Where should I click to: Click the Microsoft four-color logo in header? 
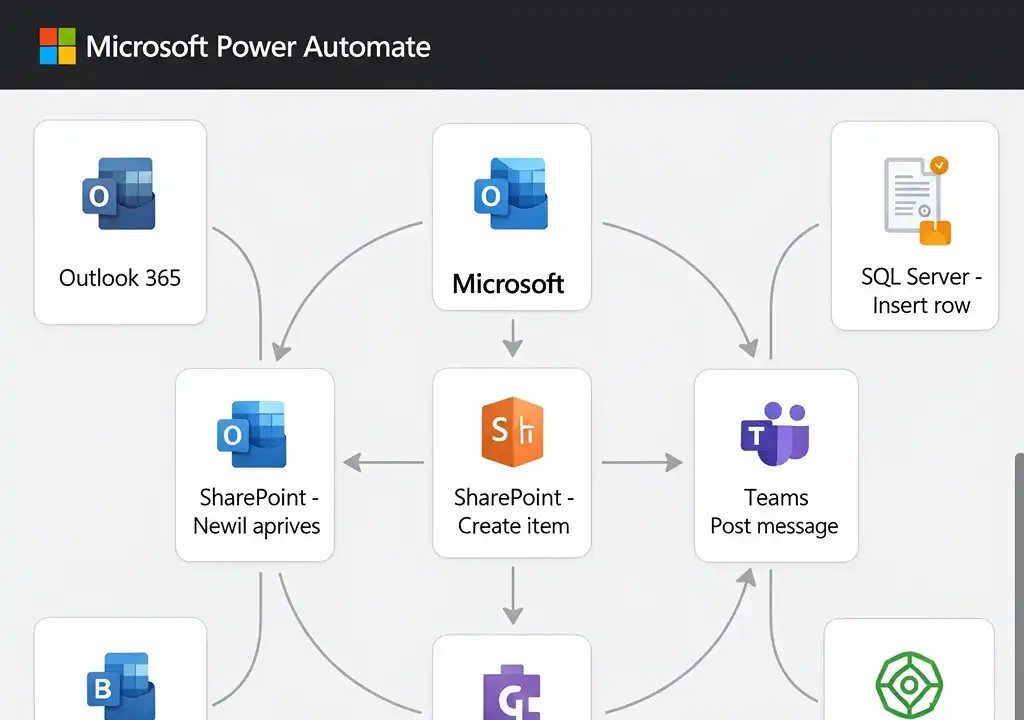point(57,46)
